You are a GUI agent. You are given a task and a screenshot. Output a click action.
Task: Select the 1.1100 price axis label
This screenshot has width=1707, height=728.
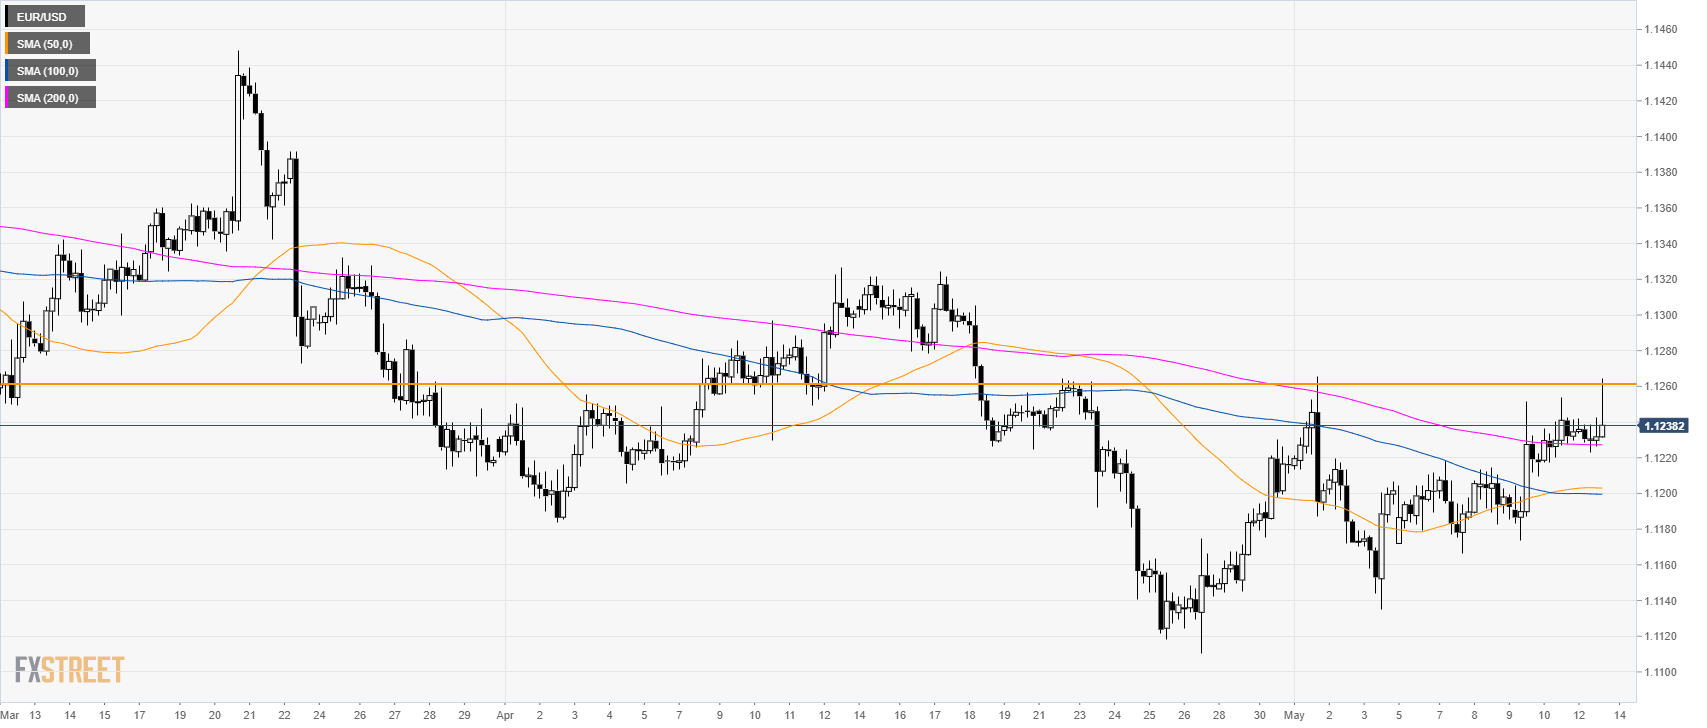coord(1661,672)
